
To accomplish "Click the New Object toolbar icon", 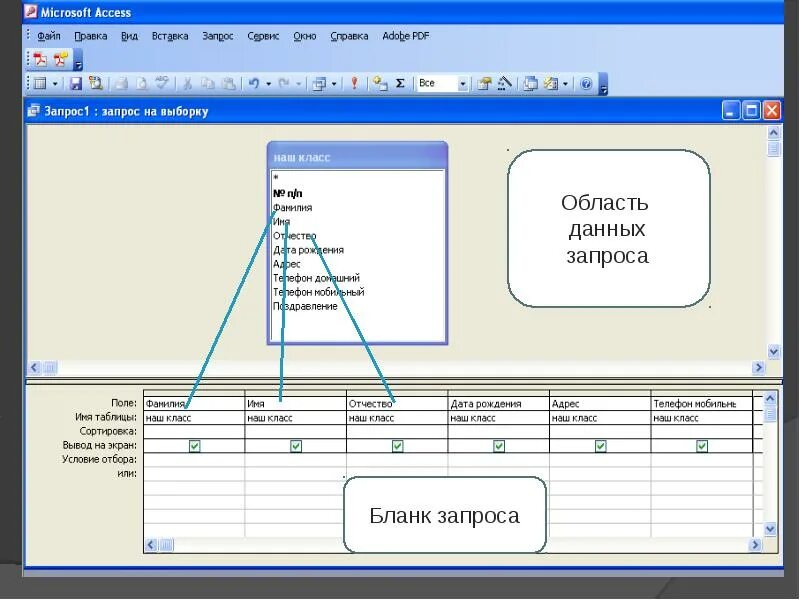I will (551, 83).
